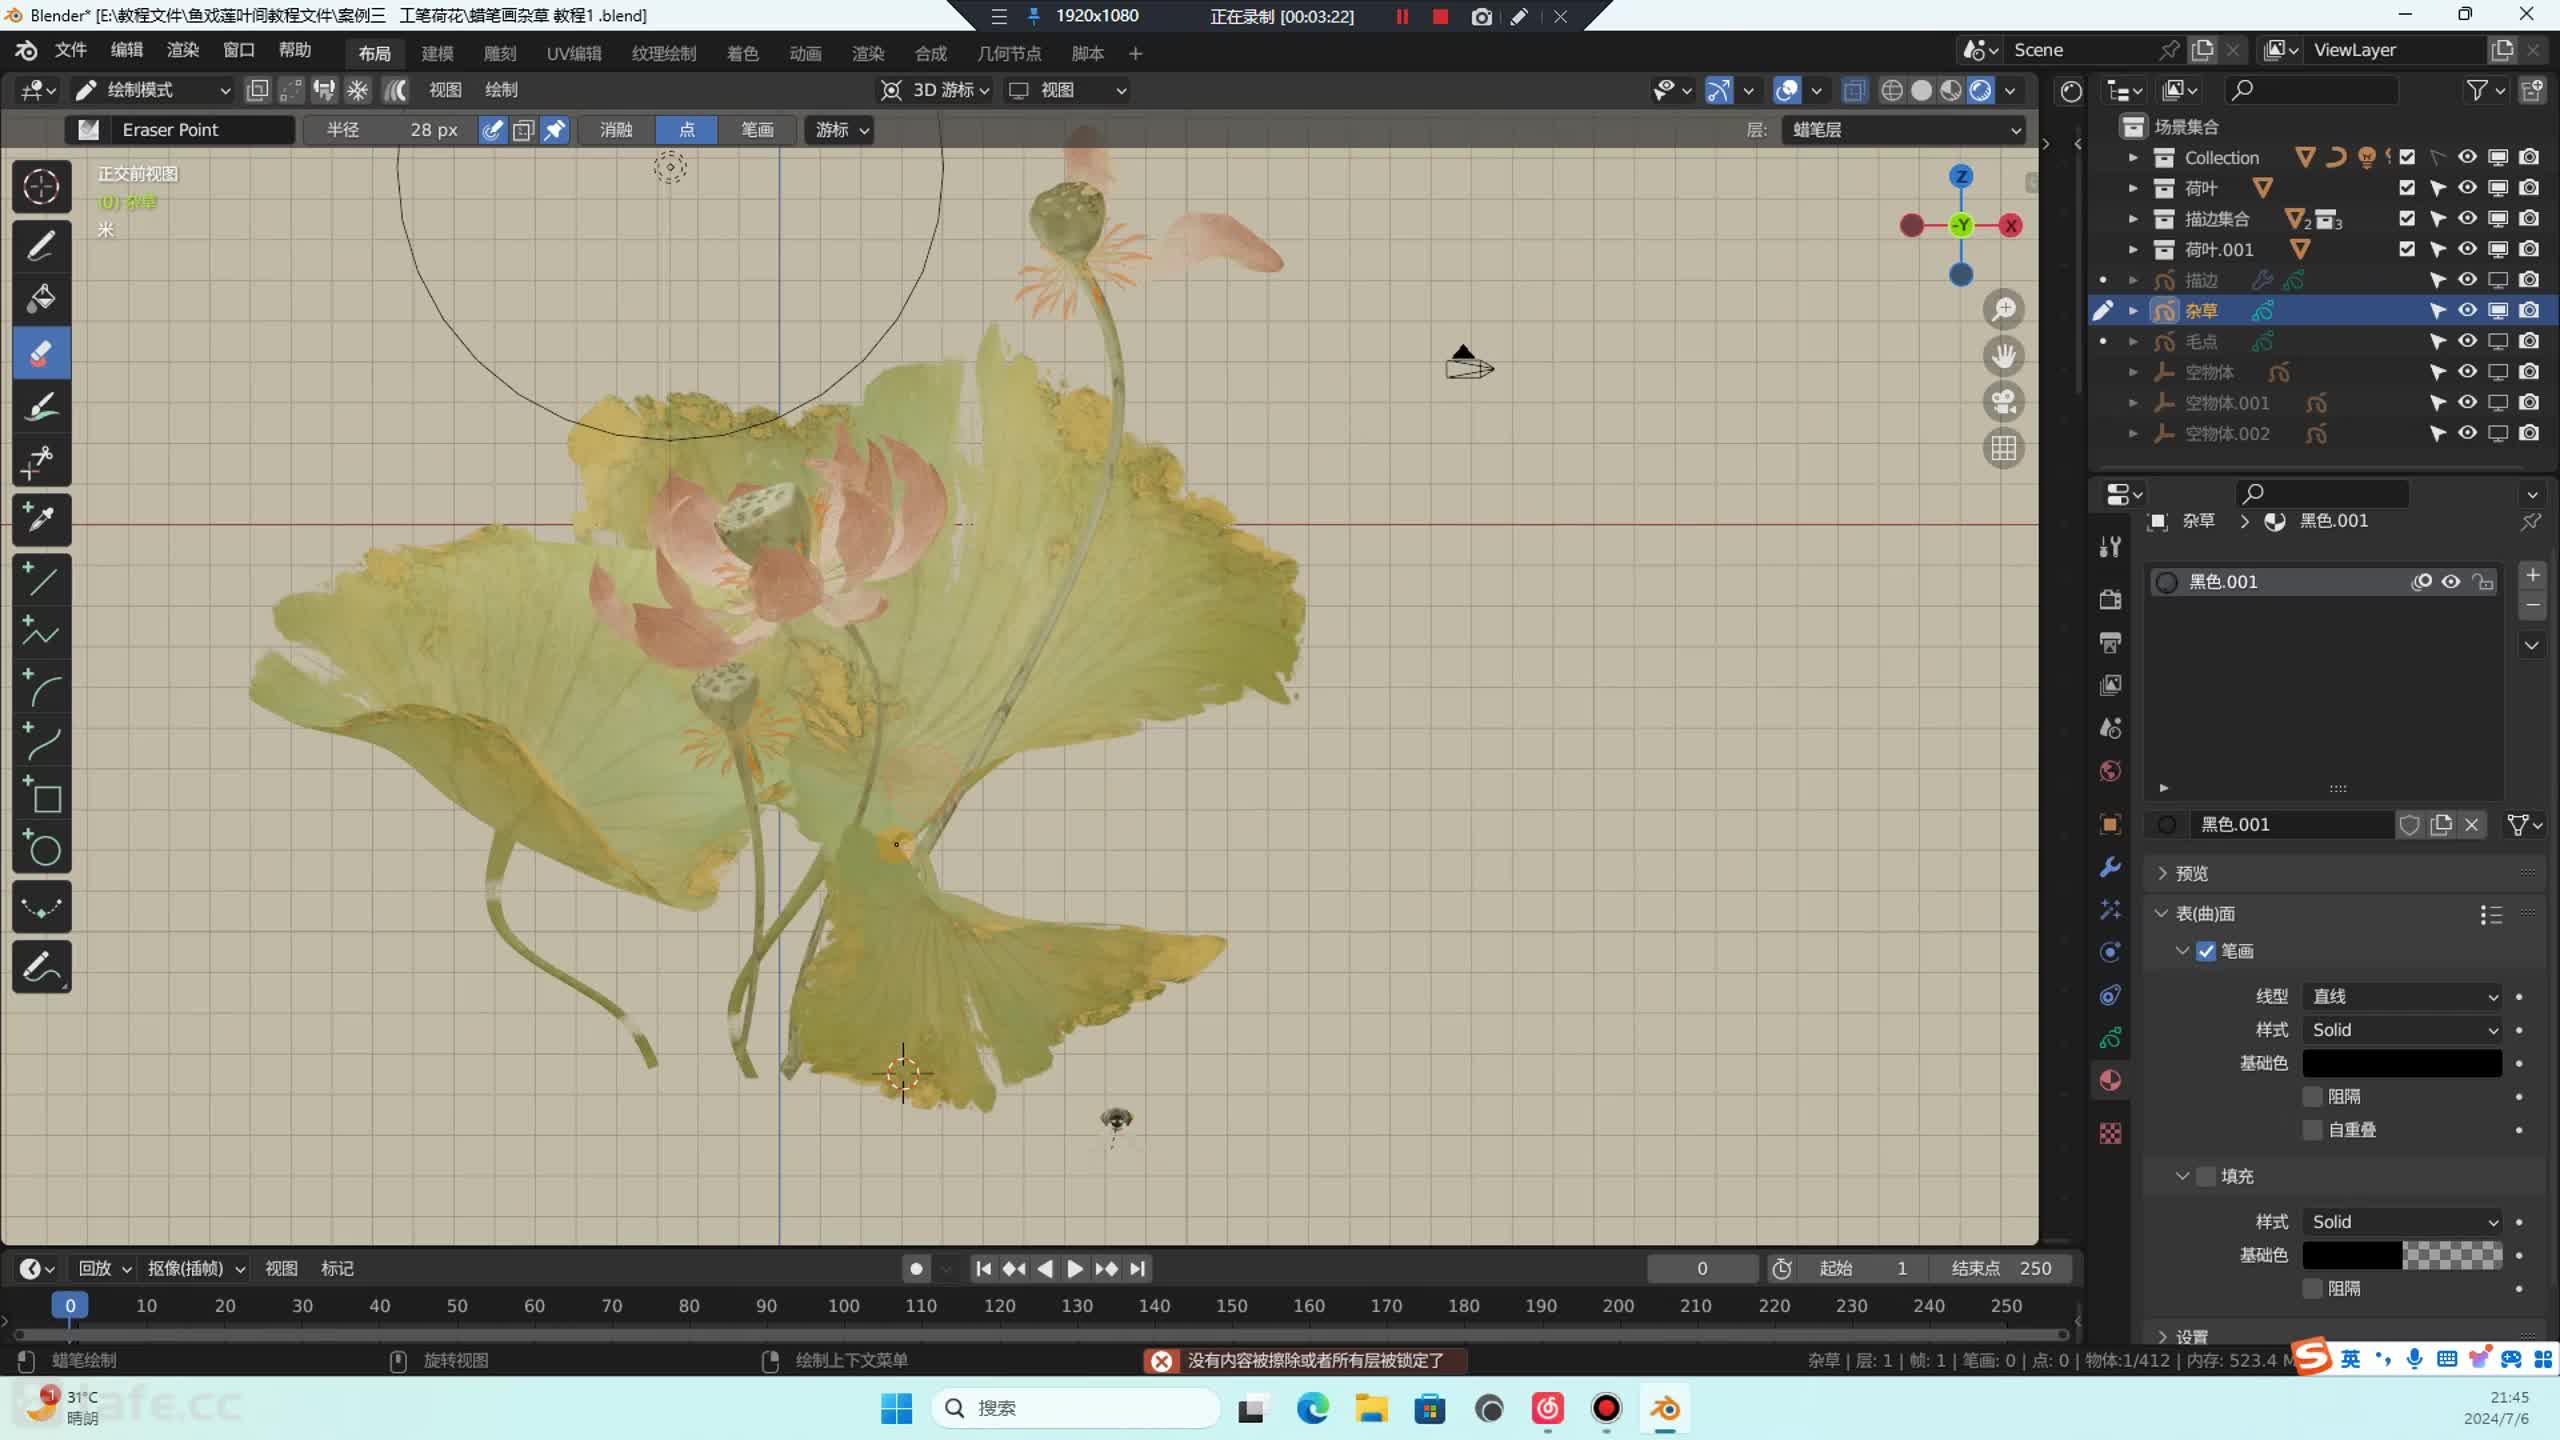The width and height of the screenshot is (2560, 1440).
Task: Switch to the 几何节点 workspace tab
Action: [x=1009, y=53]
